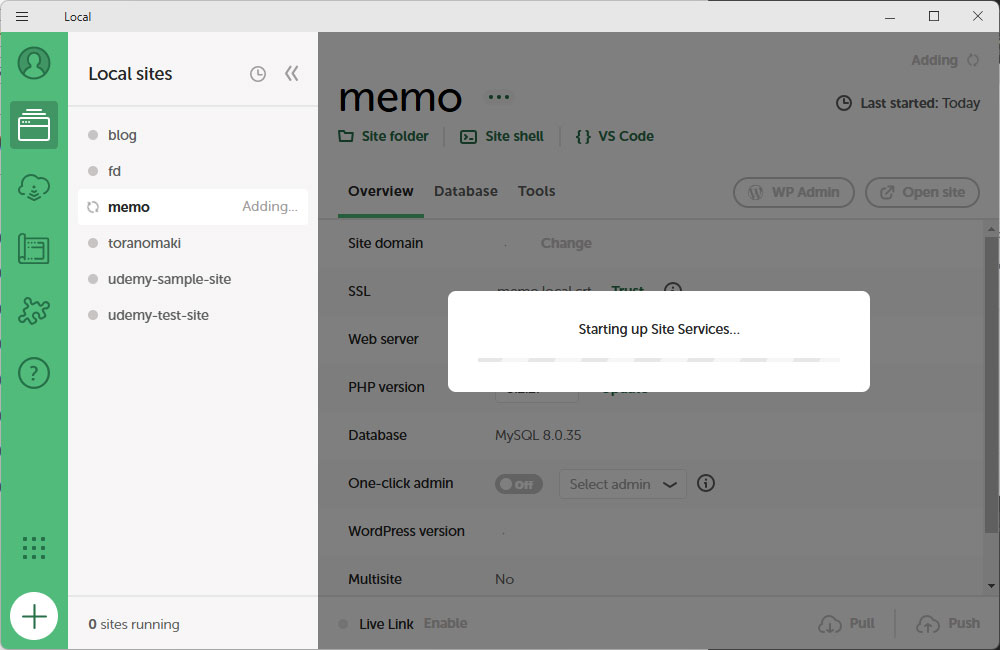The image size is (1000, 650).
Task: Open the Add-ons puzzle icon
Action: (34, 311)
